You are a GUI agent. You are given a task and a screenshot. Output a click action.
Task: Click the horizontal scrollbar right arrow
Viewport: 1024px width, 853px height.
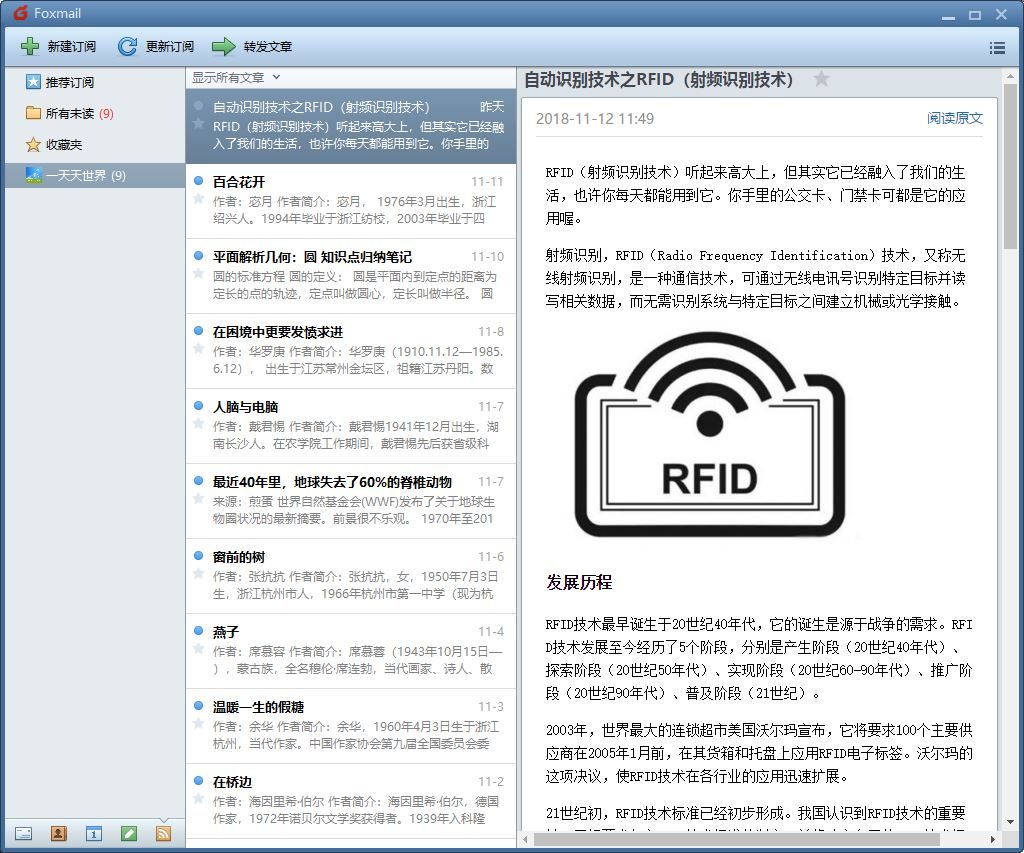[993, 839]
